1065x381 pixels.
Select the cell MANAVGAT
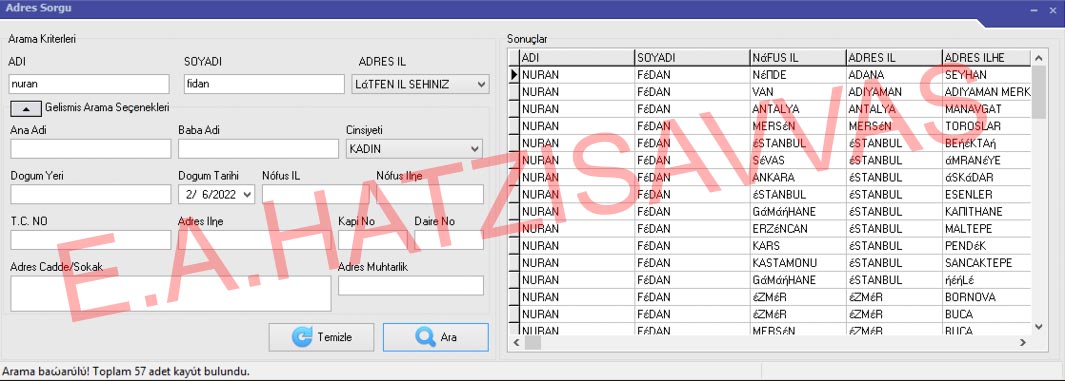pos(986,109)
